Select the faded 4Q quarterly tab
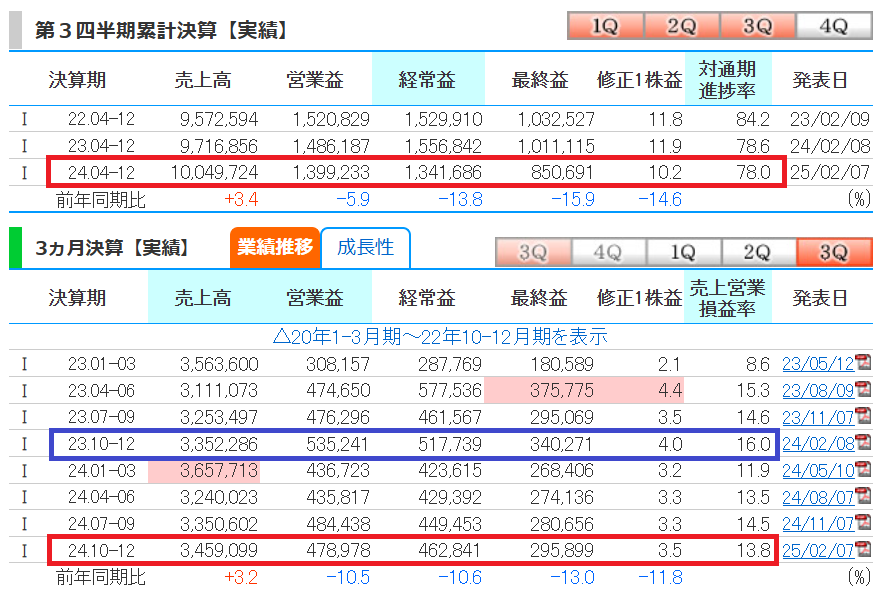 [x=609, y=252]
